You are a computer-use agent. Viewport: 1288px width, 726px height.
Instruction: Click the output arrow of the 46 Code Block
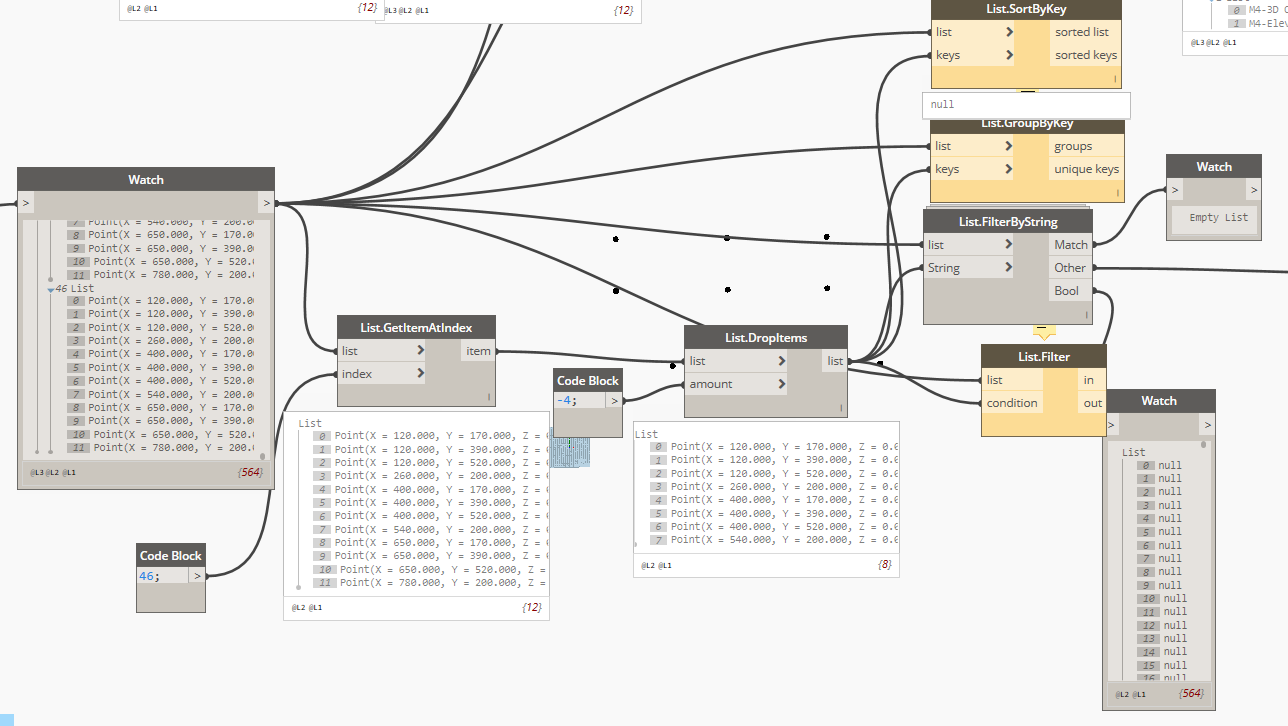coord(197,575)
